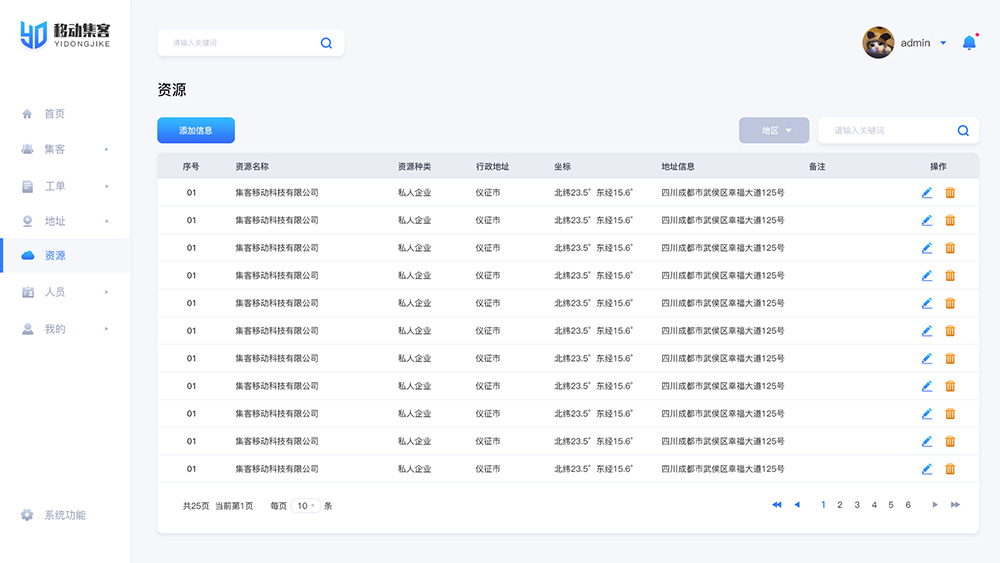Click the edit pencil icon in the last row
The width and height of the screenshot is (1000, 563).
(927, 469)
